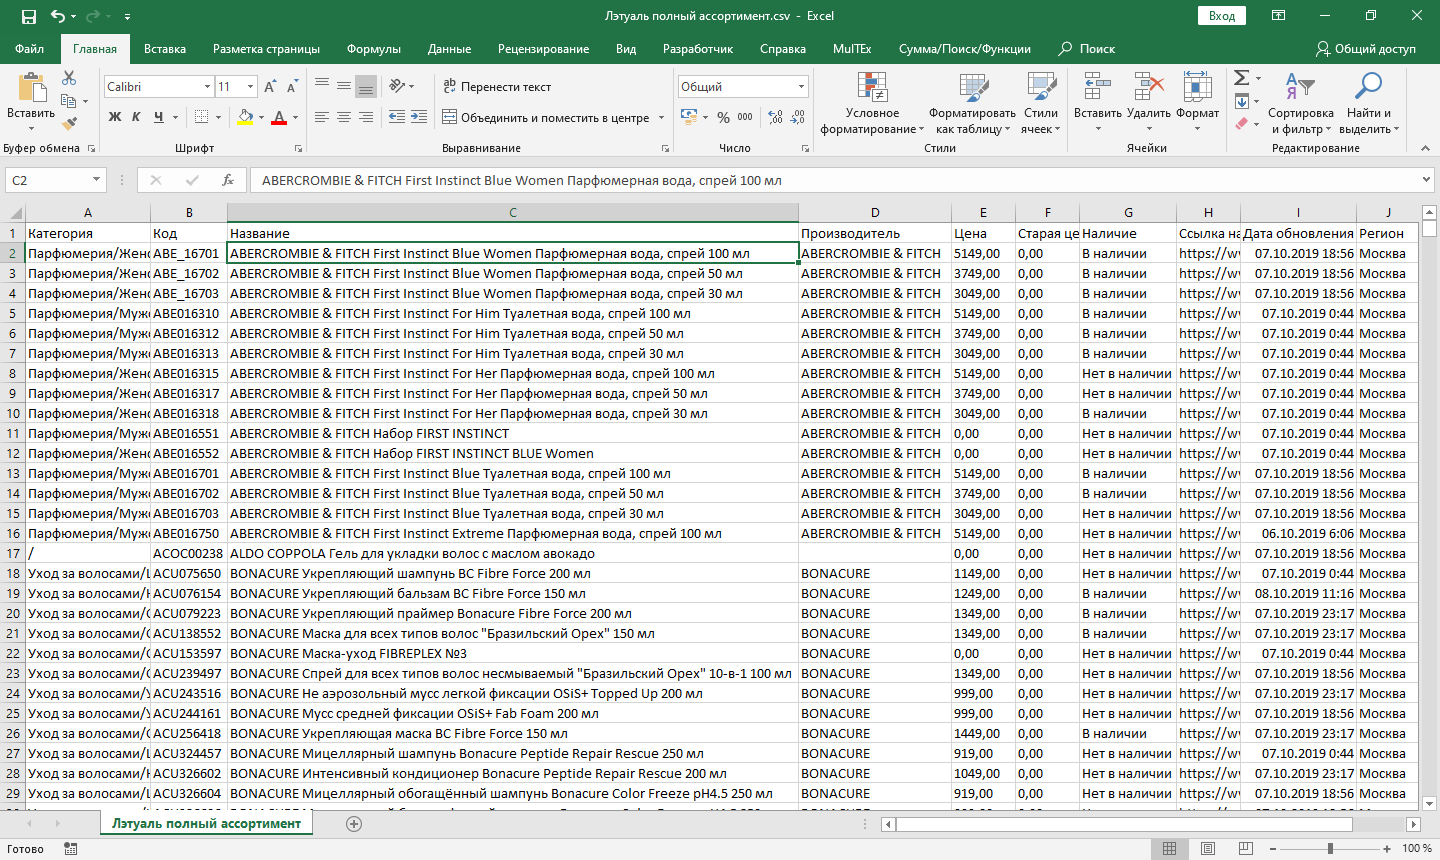Switch to the Developer (Разработчик) tab
The width and height of the screenshot is (1440, 860).
698,49
